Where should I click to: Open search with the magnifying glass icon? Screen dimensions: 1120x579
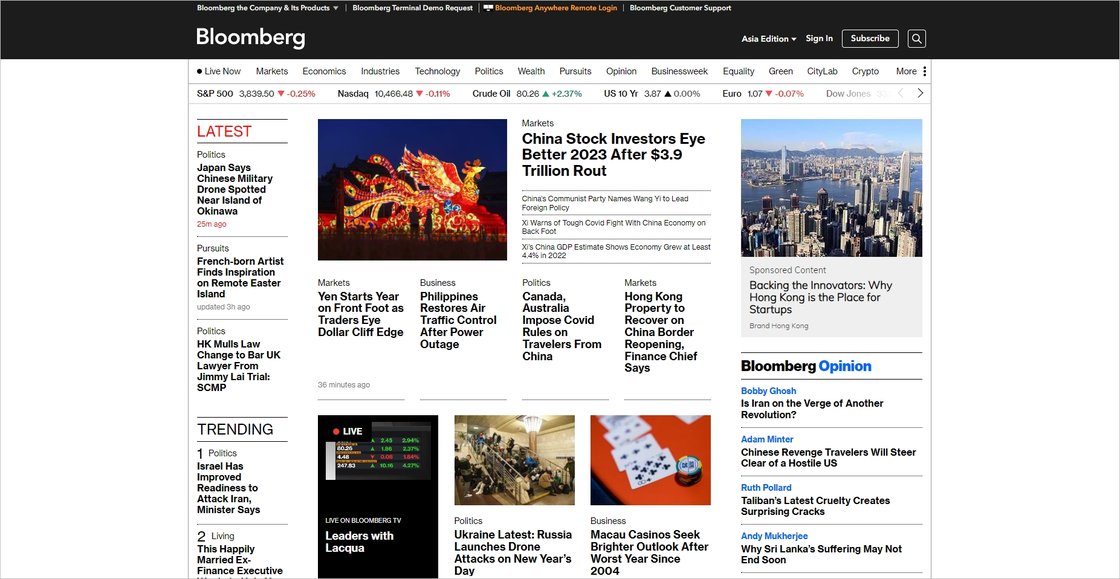tap(917, 39)
